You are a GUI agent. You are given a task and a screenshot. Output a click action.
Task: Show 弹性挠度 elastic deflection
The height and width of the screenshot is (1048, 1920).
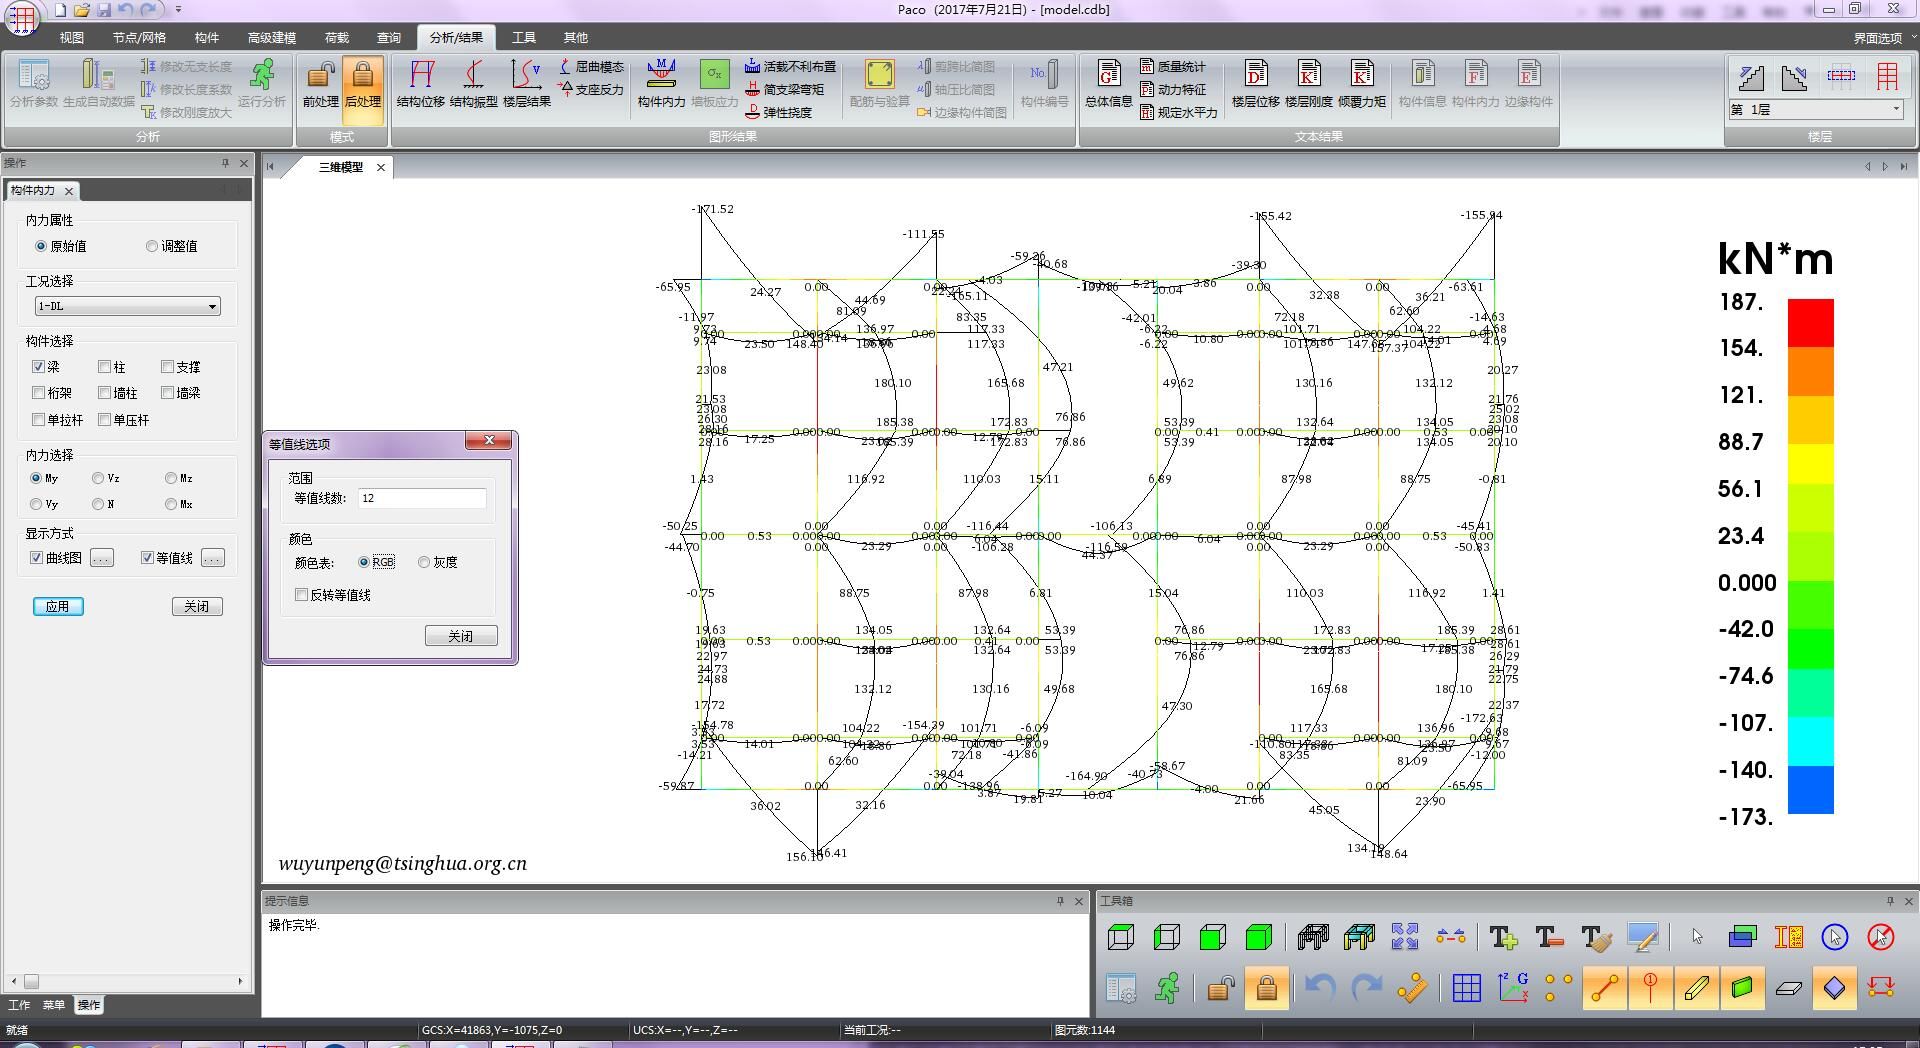pos(779,112)
